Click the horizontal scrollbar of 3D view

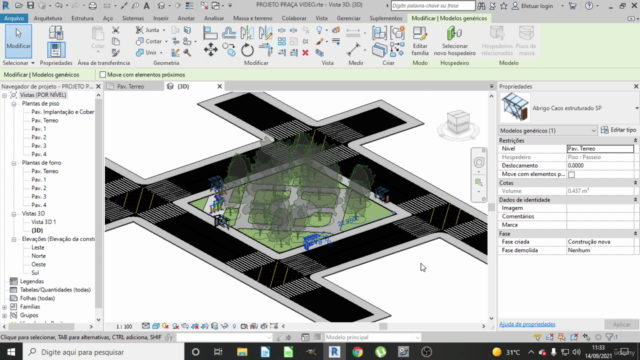[x=383, y=326]
